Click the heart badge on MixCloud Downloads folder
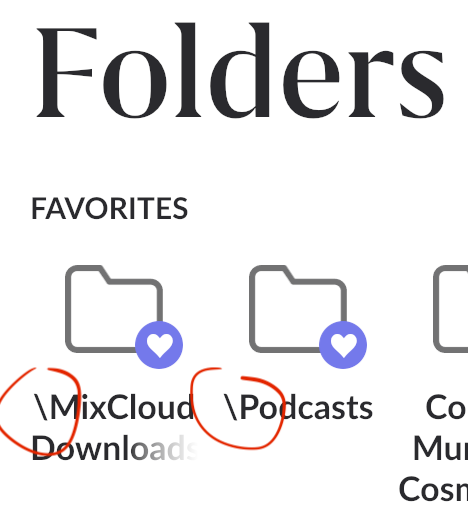Image resolution: width=468 pixels, height=520 pixels. coord(159,345)
